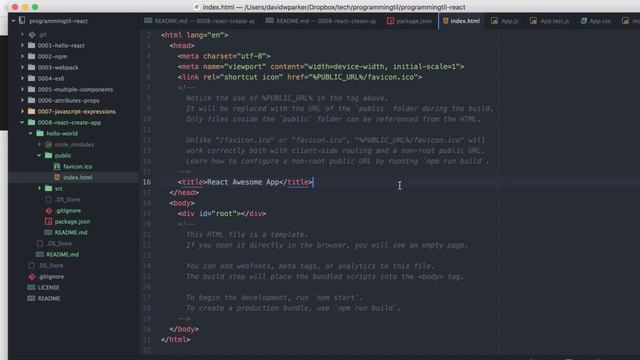The height and width of the screenshot is (360, 640).
Task: Expand the 0005-multiple-components folder arrow
Action: coord(22,89)
